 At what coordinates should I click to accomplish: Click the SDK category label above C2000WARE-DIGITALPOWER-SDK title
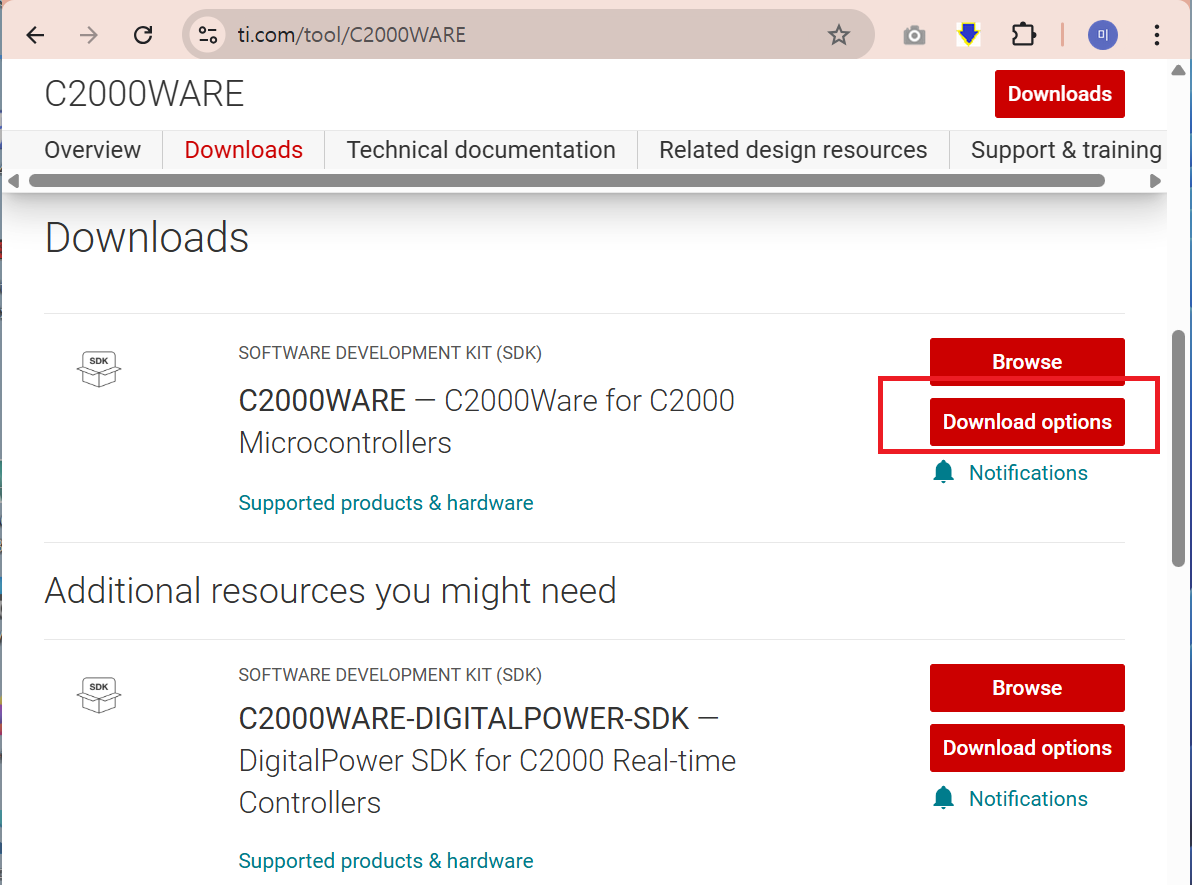pos(390,676)
